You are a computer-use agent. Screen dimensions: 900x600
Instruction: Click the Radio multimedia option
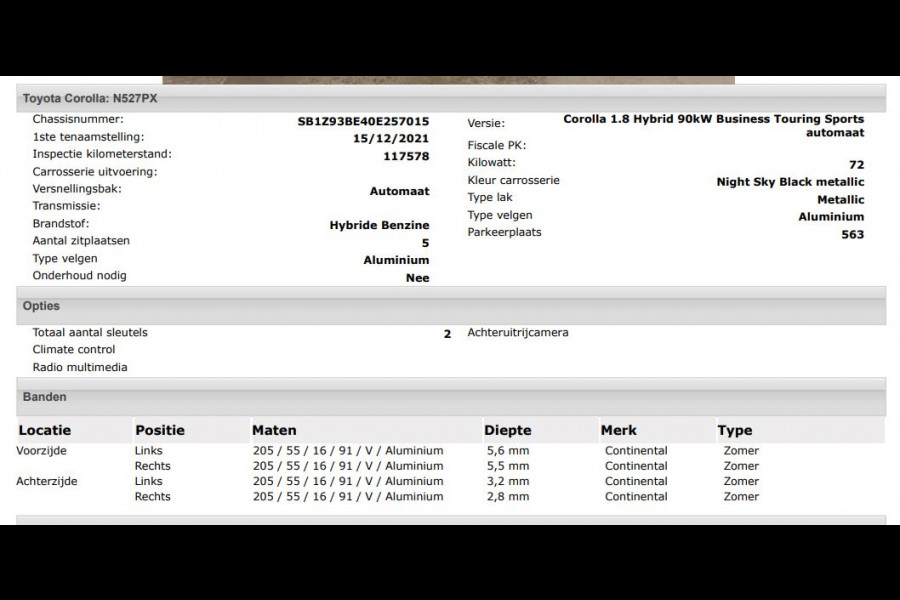[x=80, y=367]
